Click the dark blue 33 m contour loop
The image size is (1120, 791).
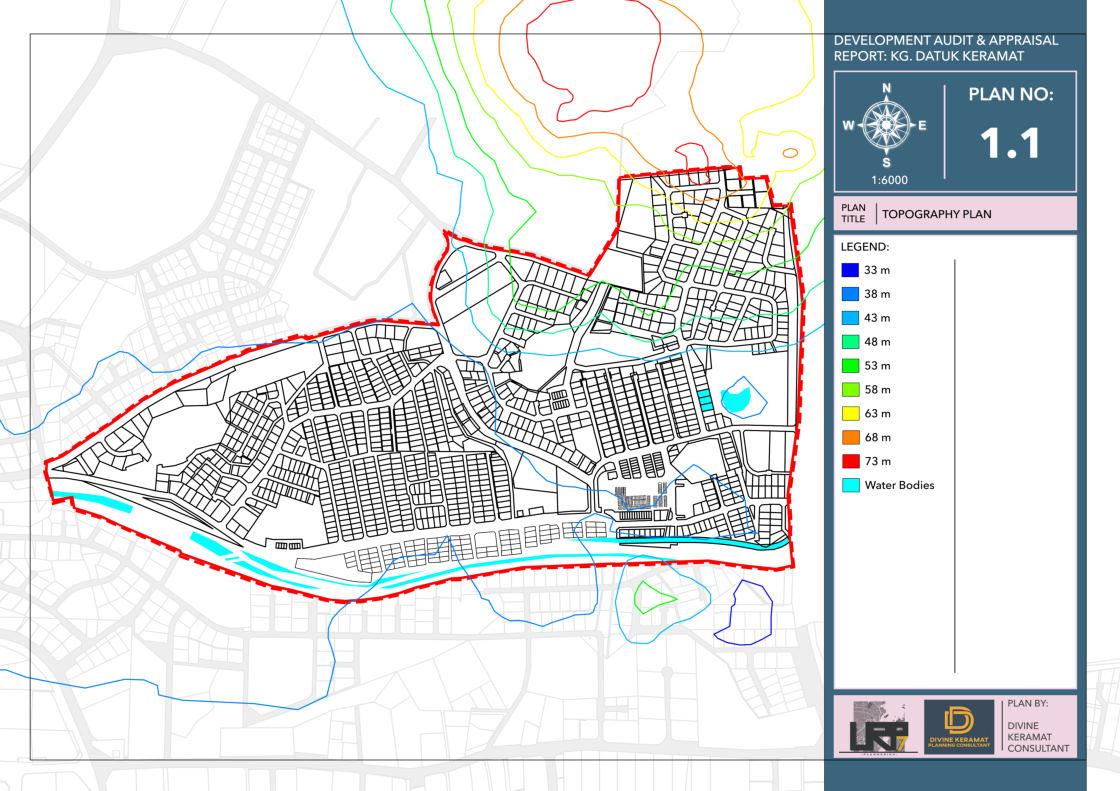744,612
